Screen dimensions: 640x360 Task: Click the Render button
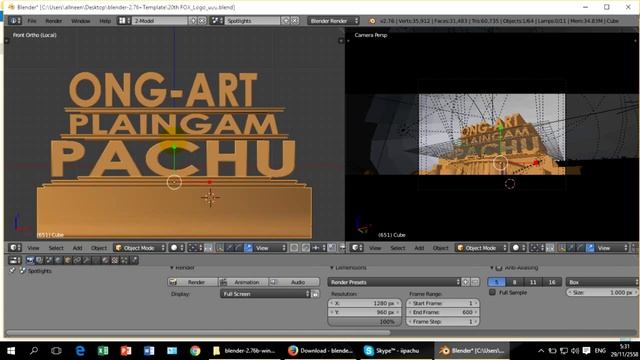point(193,282)
